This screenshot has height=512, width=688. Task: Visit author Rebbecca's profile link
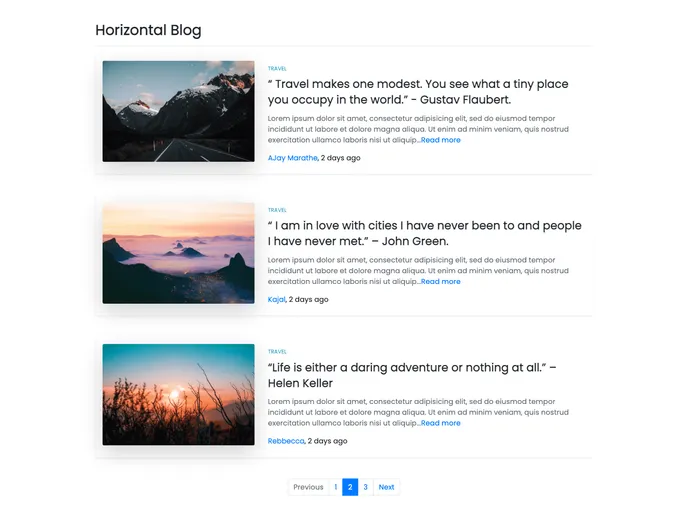coord(285,441)
